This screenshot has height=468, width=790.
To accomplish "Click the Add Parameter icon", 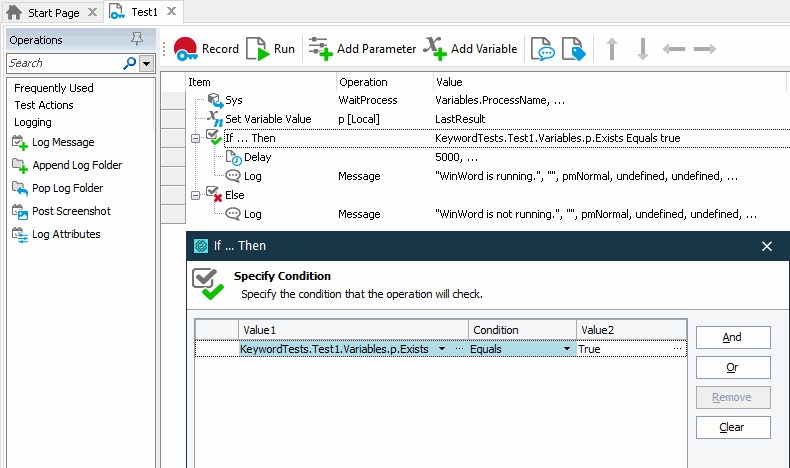I will [x=320, y=49].
